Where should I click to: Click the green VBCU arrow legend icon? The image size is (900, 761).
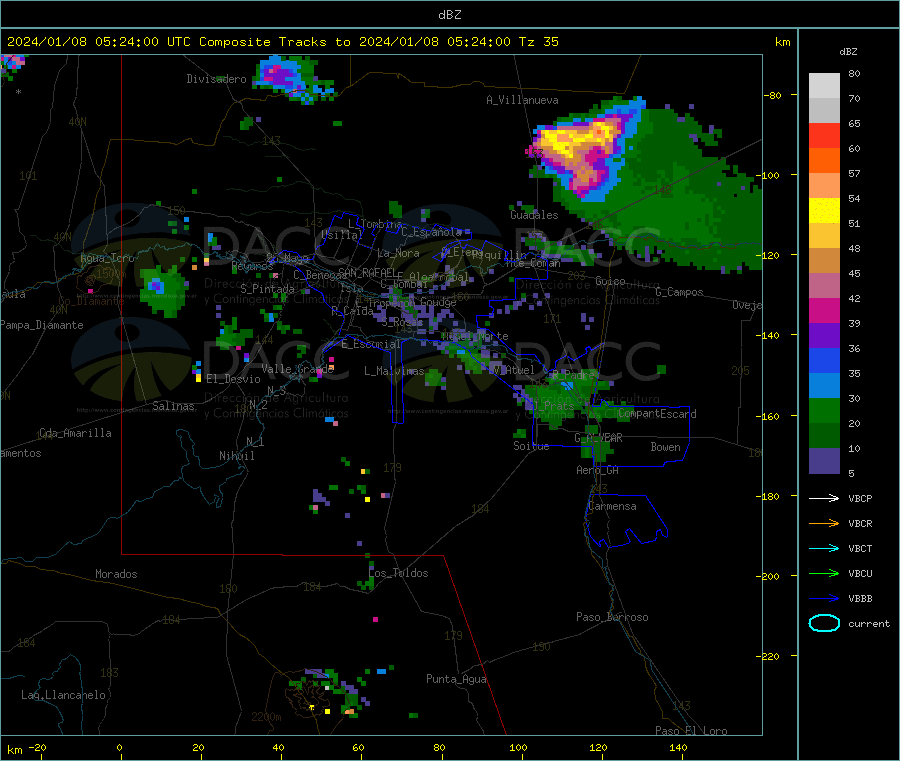click(x=824, y=573)
